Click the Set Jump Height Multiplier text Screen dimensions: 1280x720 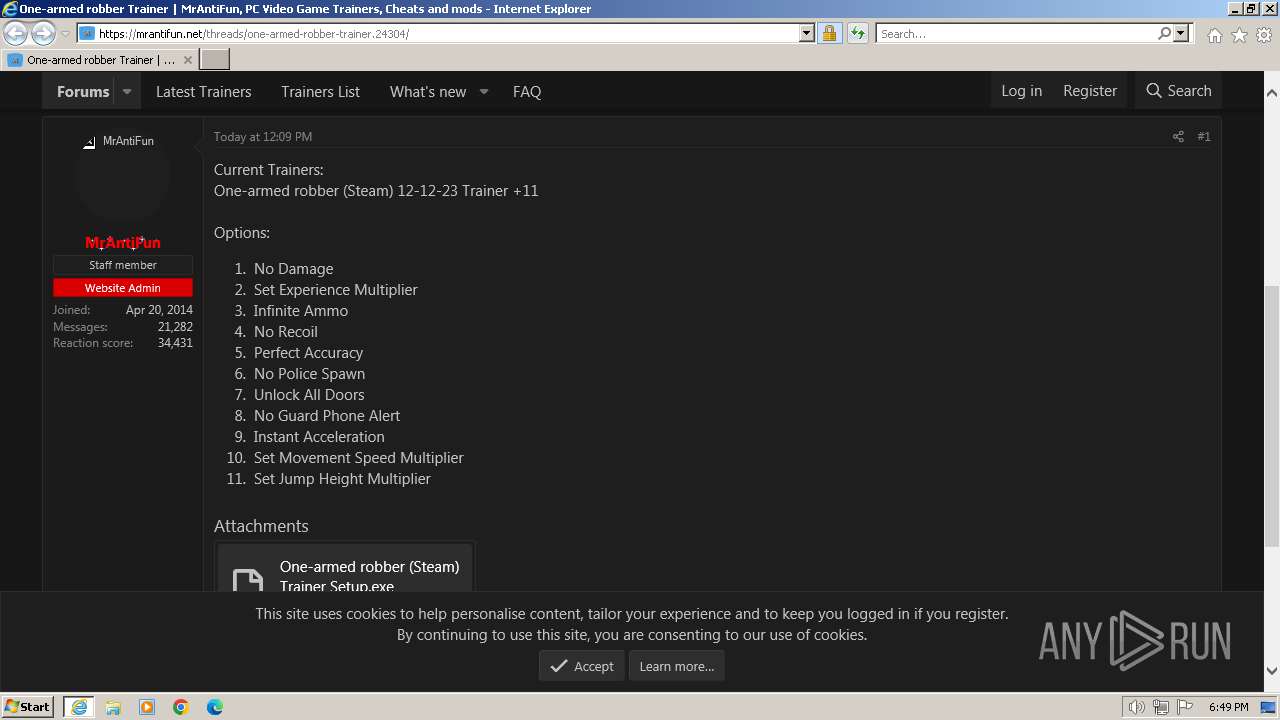pyautogui.click(x=342, y=478)
